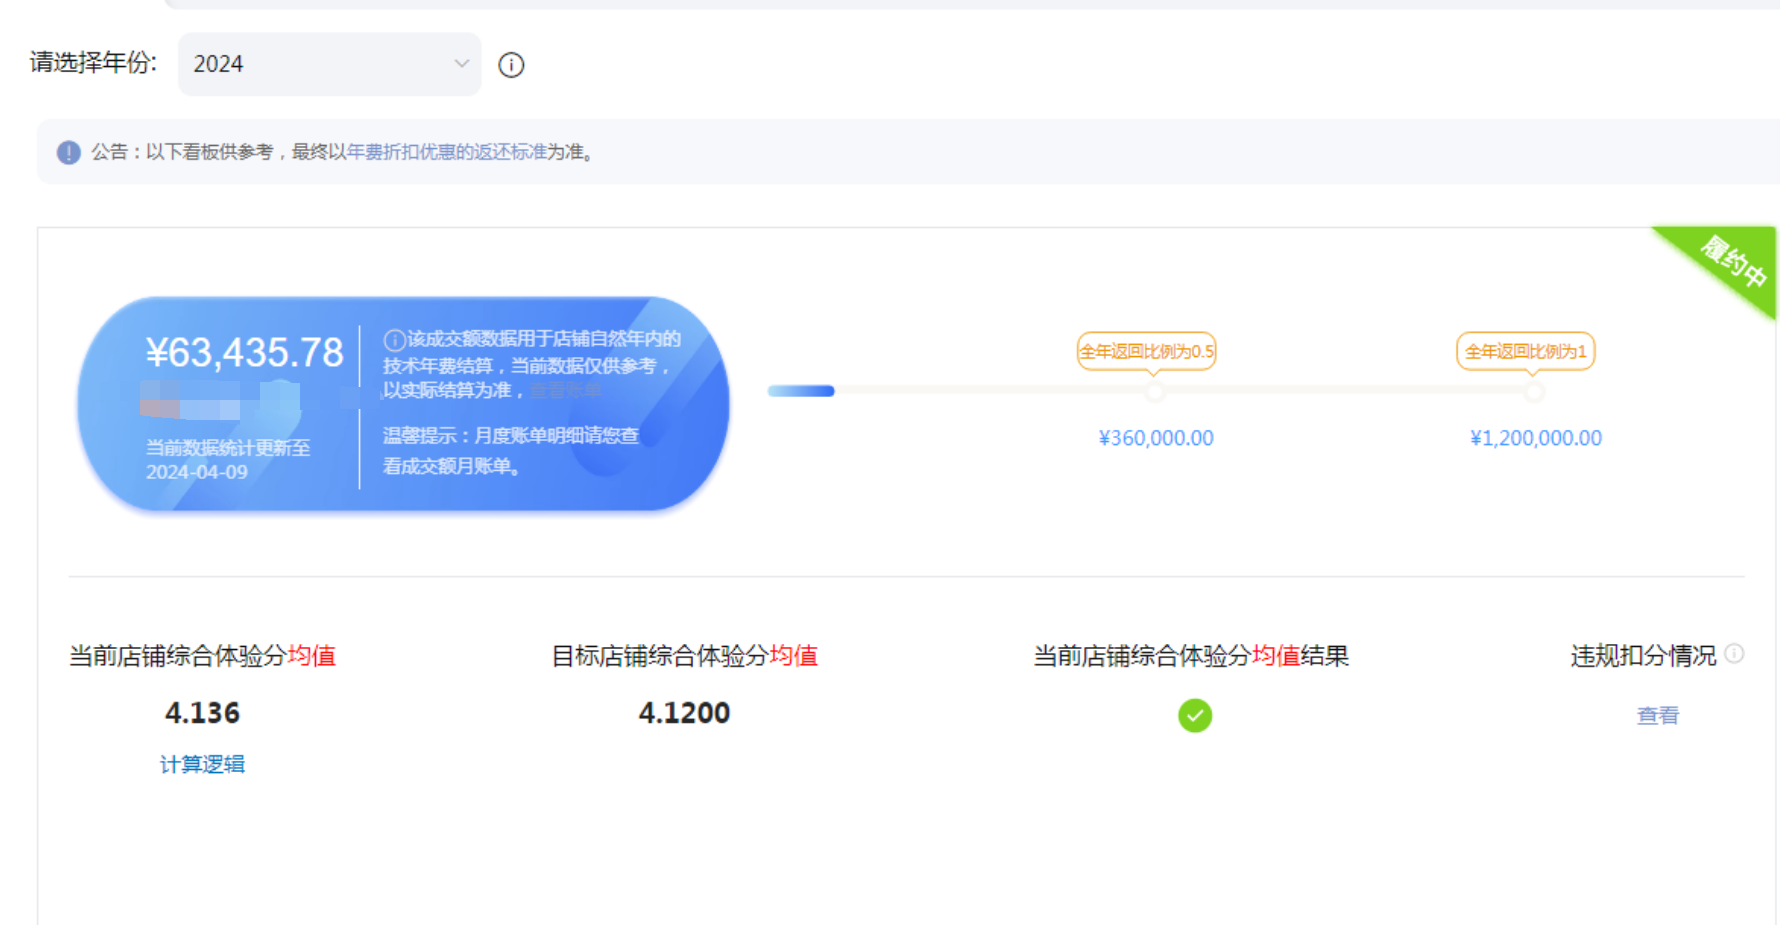Click the chevron arrow in year dropdown
Viewport: 1780px width, 925px height.
[x=461, y=64]
